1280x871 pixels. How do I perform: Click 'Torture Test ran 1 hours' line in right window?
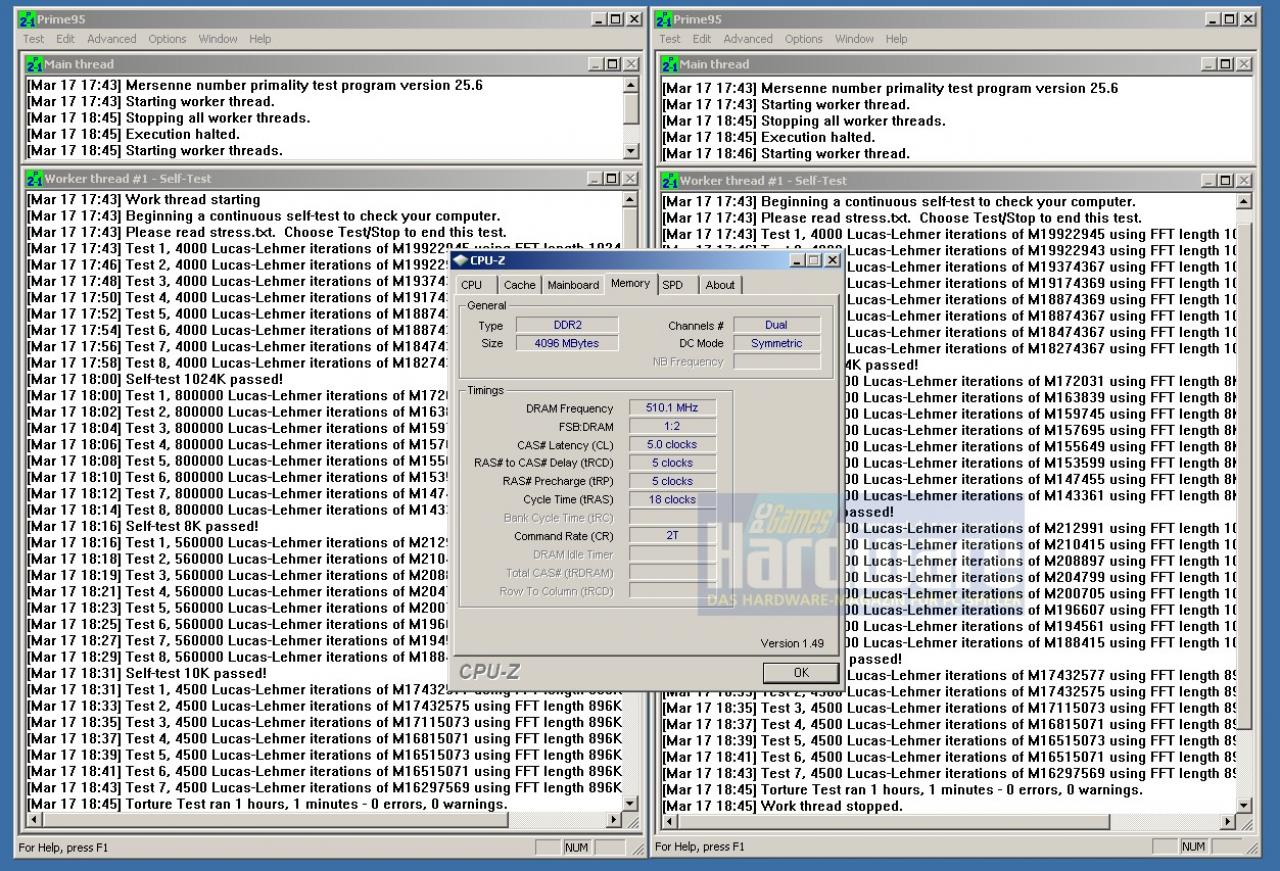(903, 790)
